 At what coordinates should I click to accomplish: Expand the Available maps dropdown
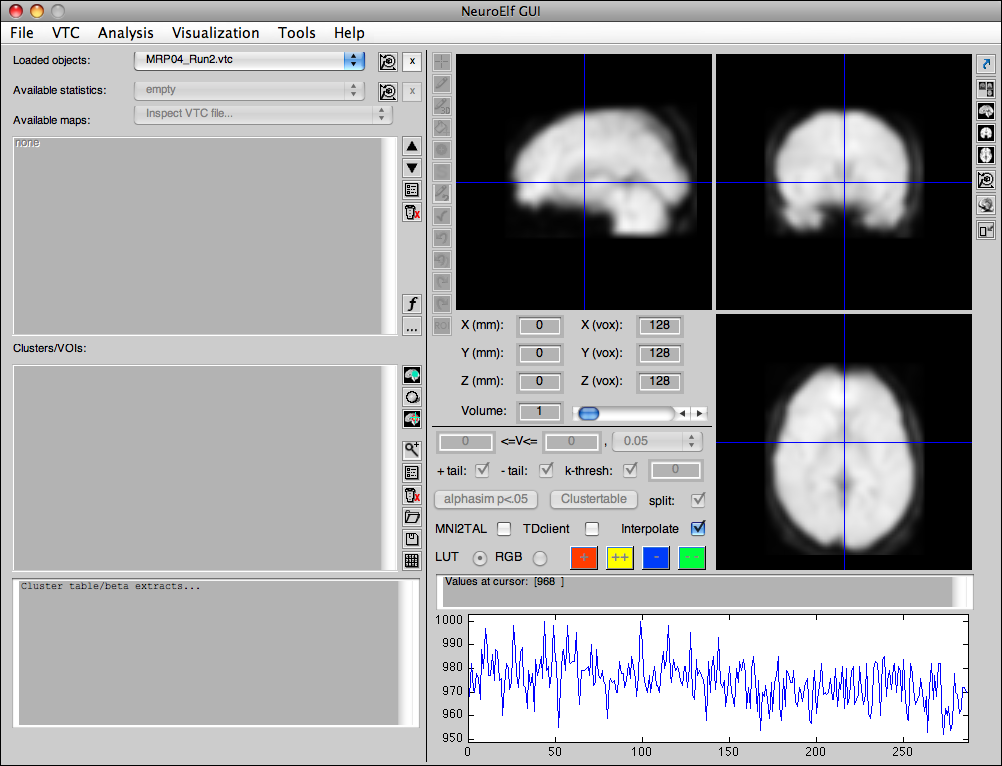coord(263,114)
